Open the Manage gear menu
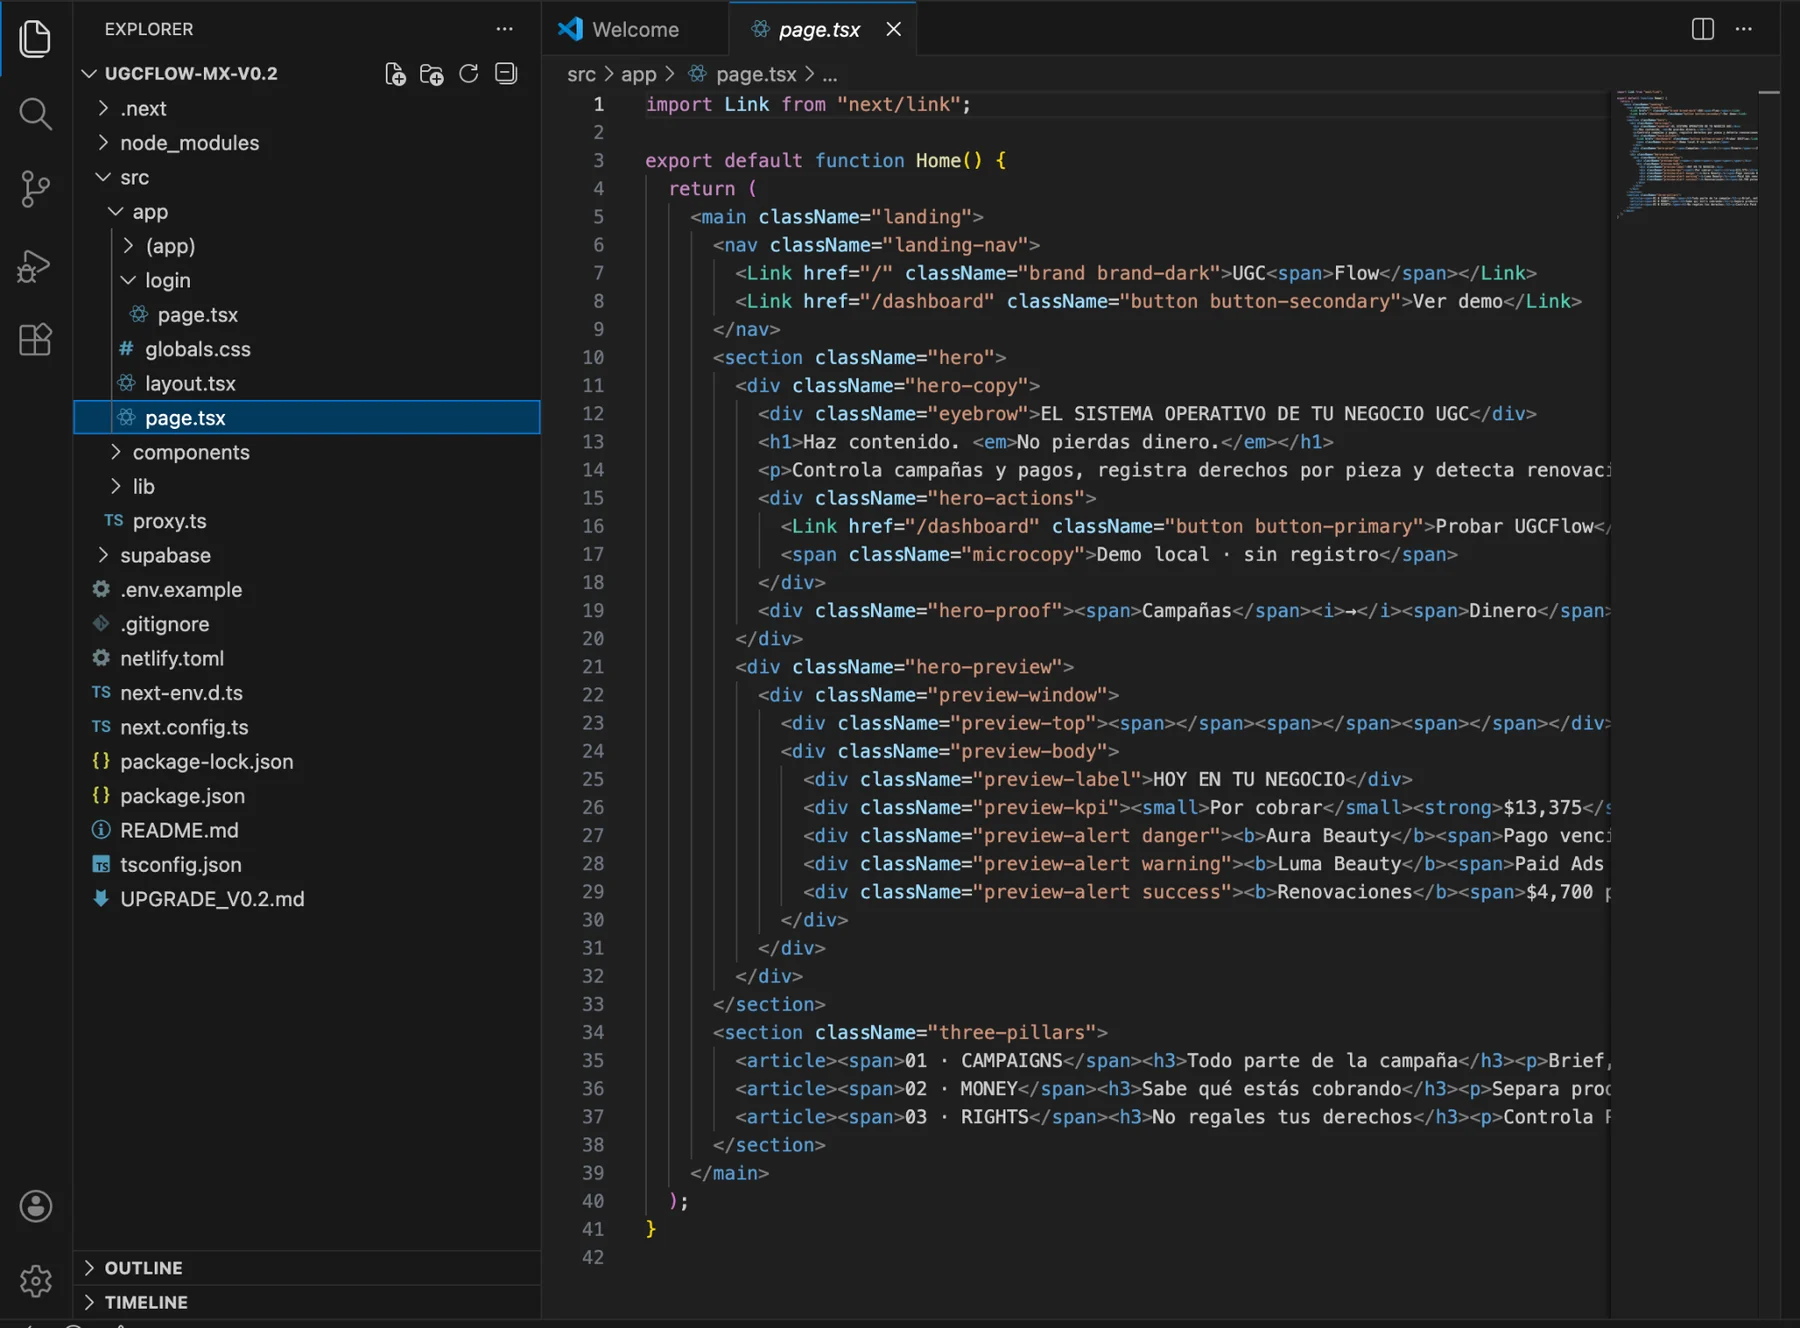 point(36,1280)
